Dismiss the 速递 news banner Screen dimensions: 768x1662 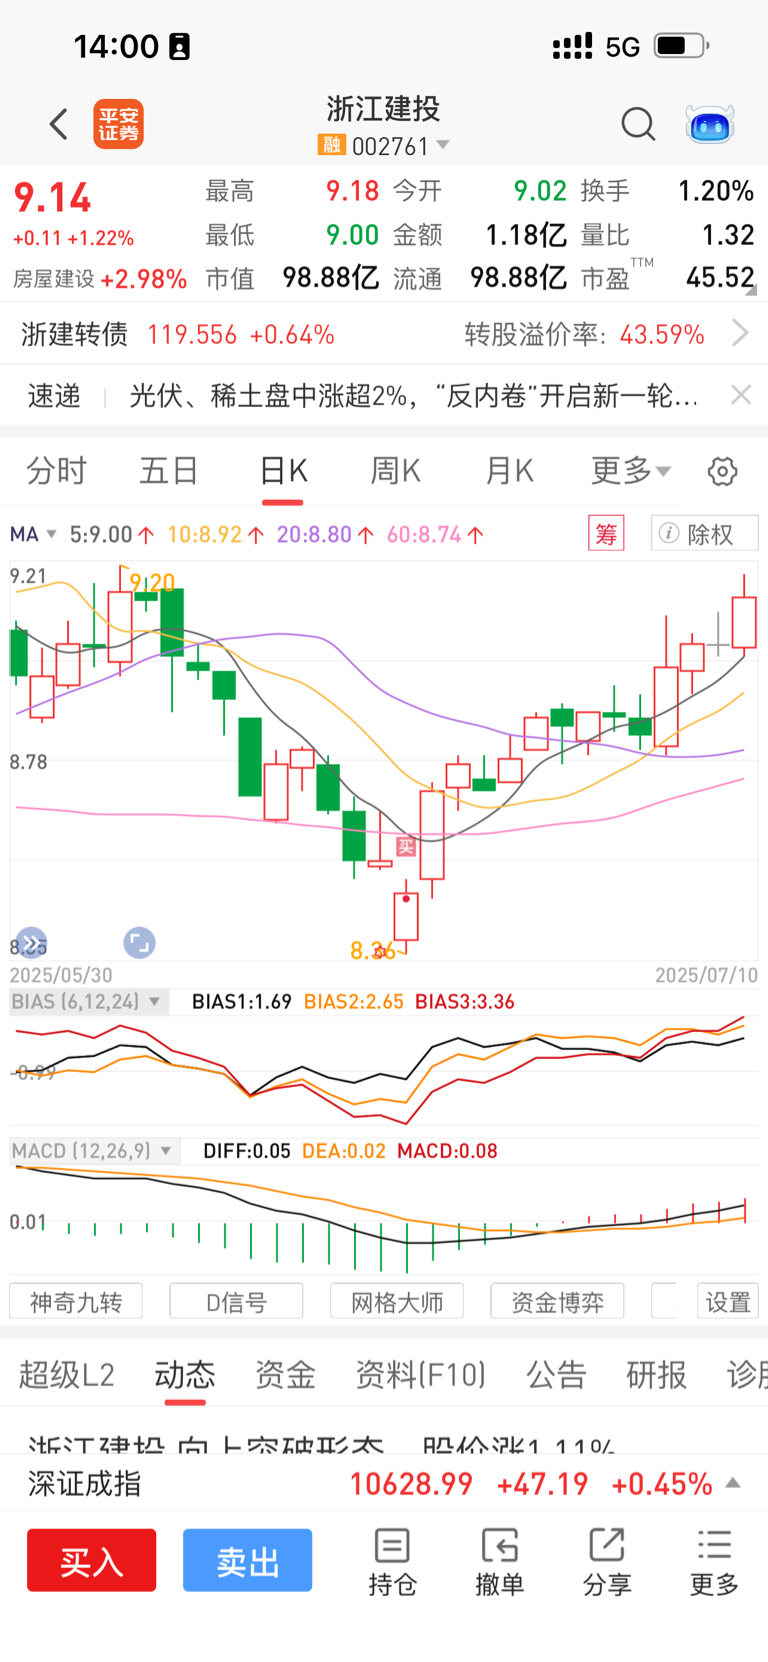[x=741, y=395]
